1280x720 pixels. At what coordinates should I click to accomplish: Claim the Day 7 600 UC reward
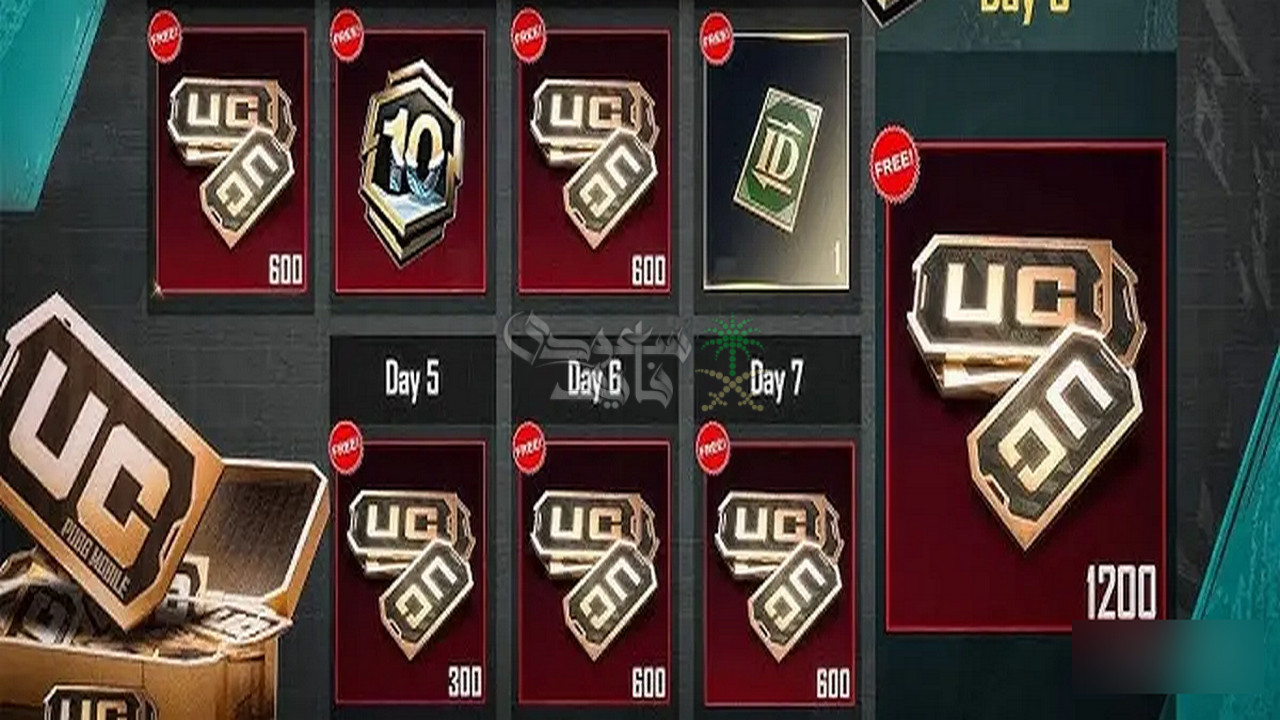(x=780, y=572)
